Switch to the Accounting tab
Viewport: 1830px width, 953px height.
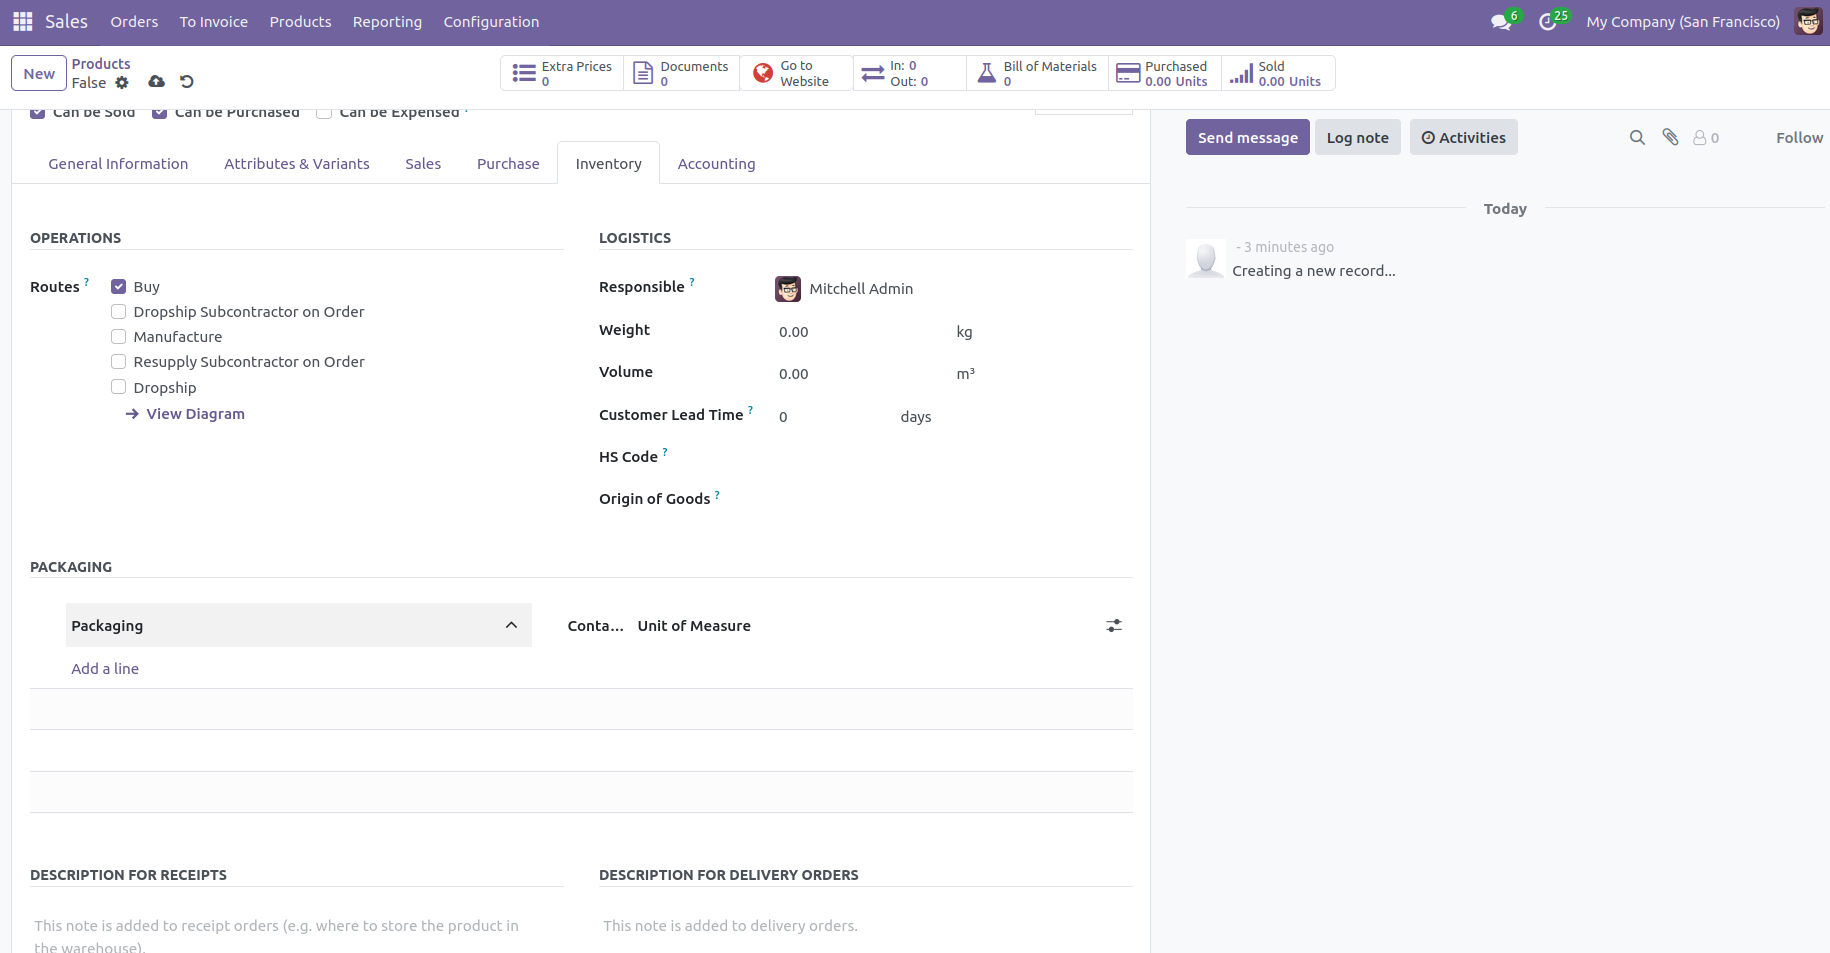click(716, 164)
